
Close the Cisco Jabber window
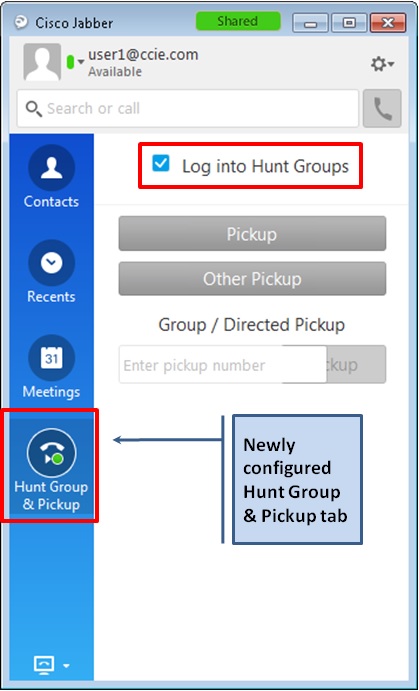[x=388, y=23]
